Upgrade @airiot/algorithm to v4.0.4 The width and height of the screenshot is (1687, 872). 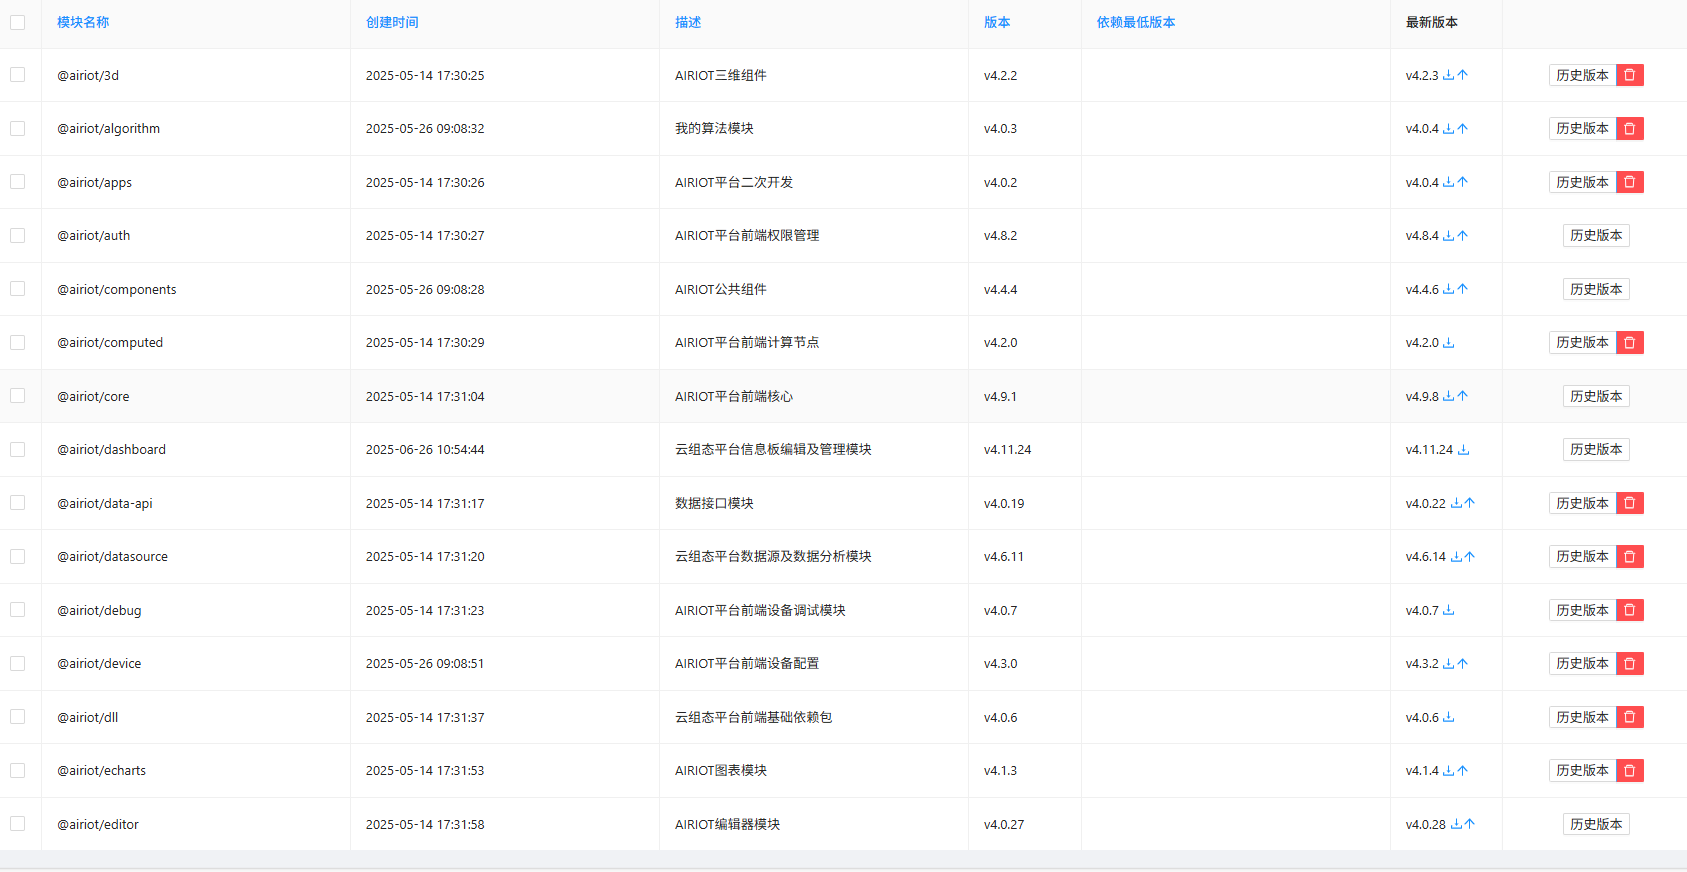[1463, 128]
